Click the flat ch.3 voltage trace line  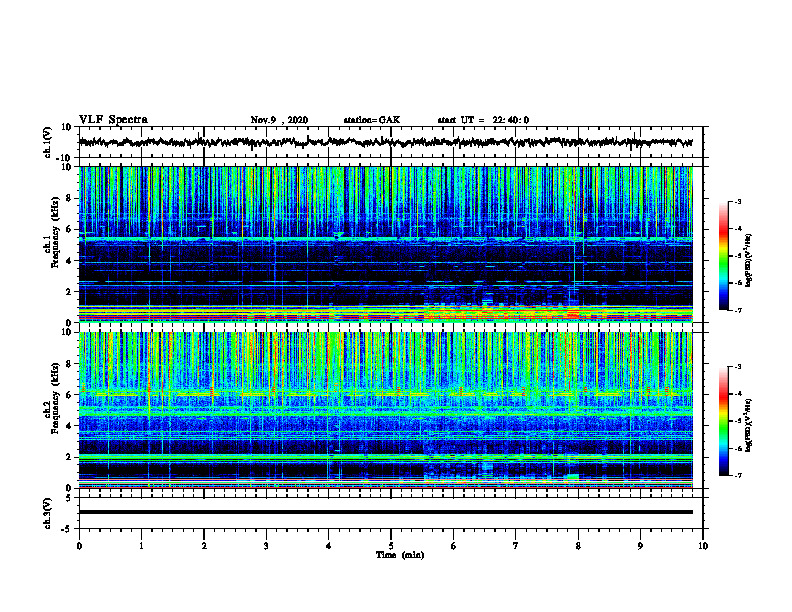(x=385, y=512)
